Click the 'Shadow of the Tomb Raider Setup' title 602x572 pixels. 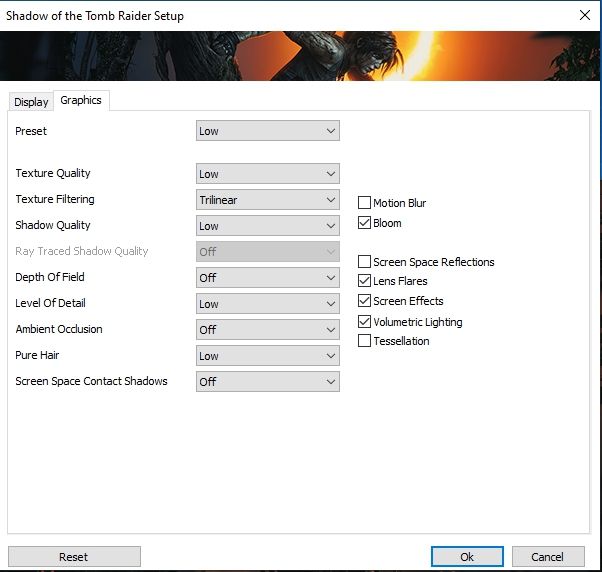[x=95, y=16]
